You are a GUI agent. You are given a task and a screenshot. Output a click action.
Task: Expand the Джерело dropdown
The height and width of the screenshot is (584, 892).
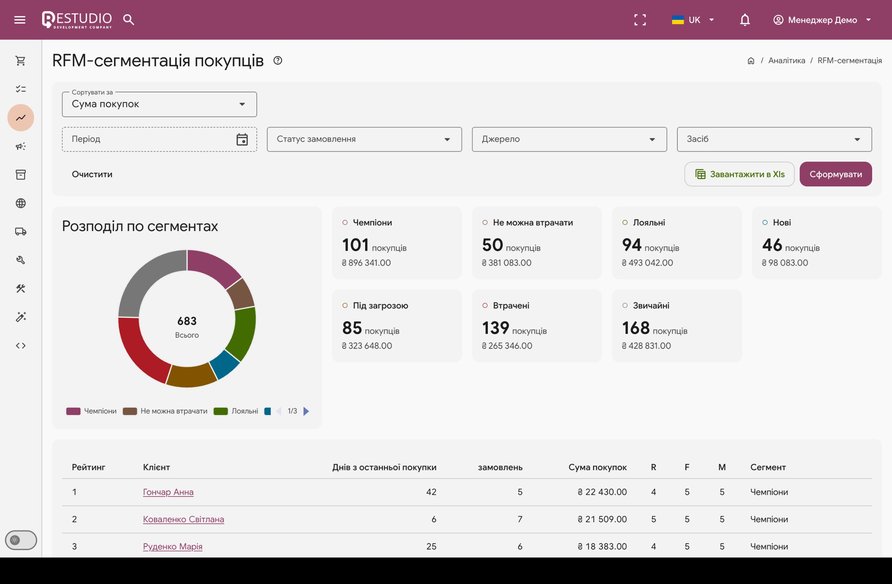click(569, 139)
